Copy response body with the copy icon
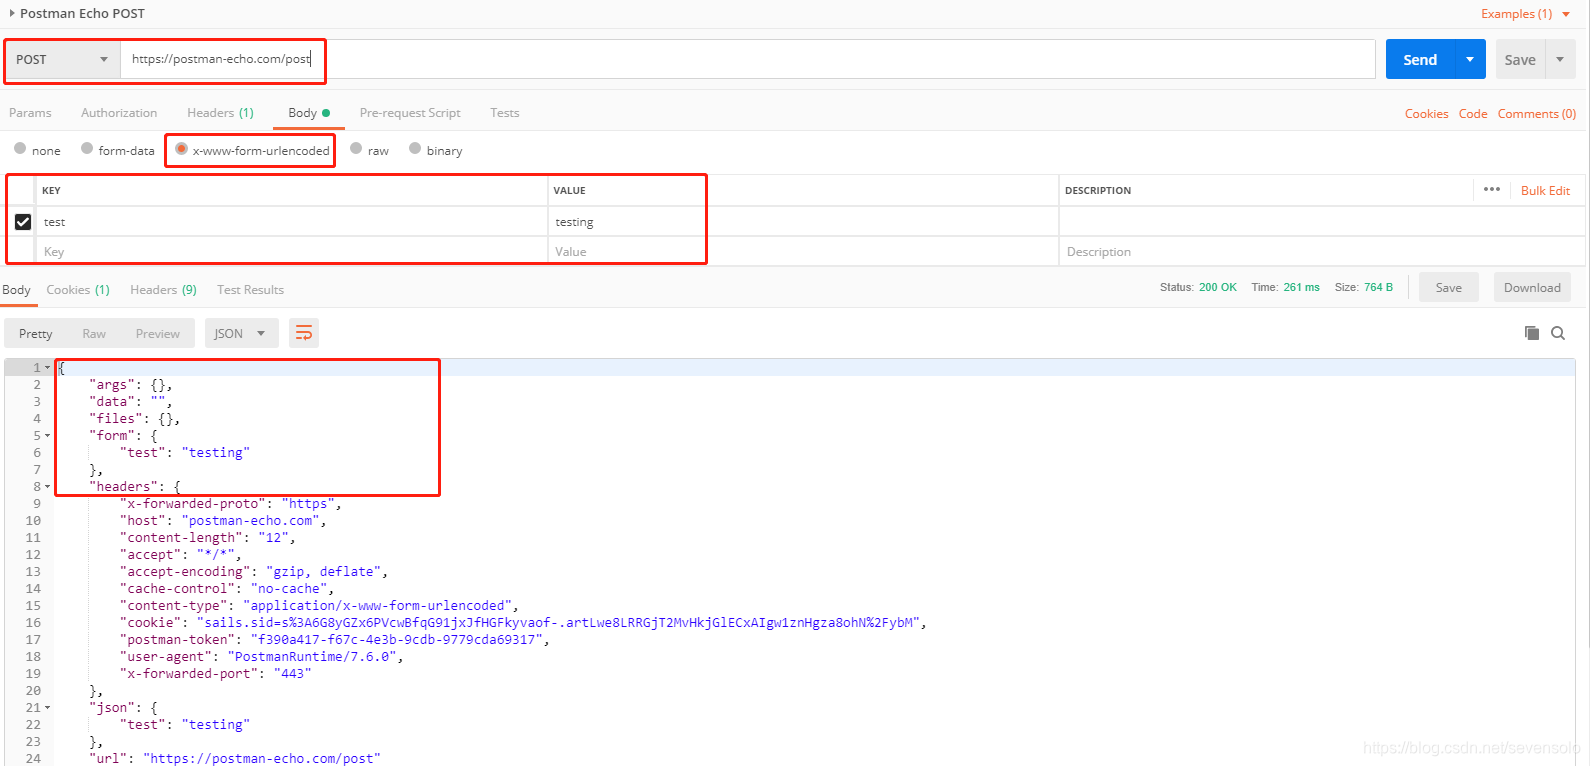The width and height of the screenshot is (1590, 766). [x=1531, y=333]
